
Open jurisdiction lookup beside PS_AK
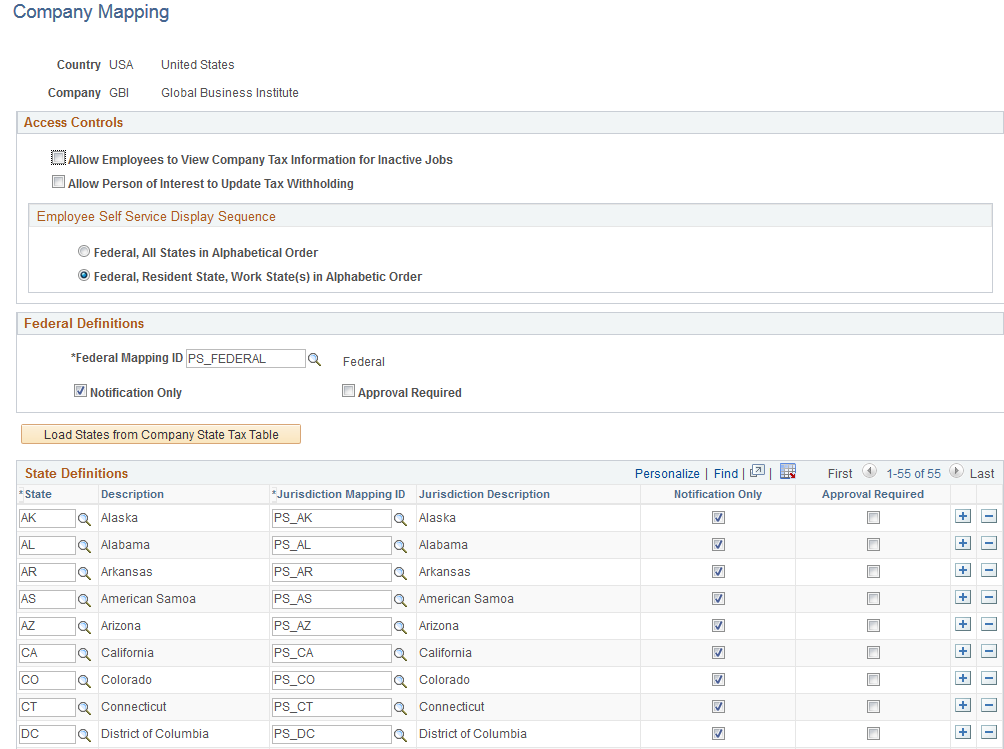click(x=400, y=519)
